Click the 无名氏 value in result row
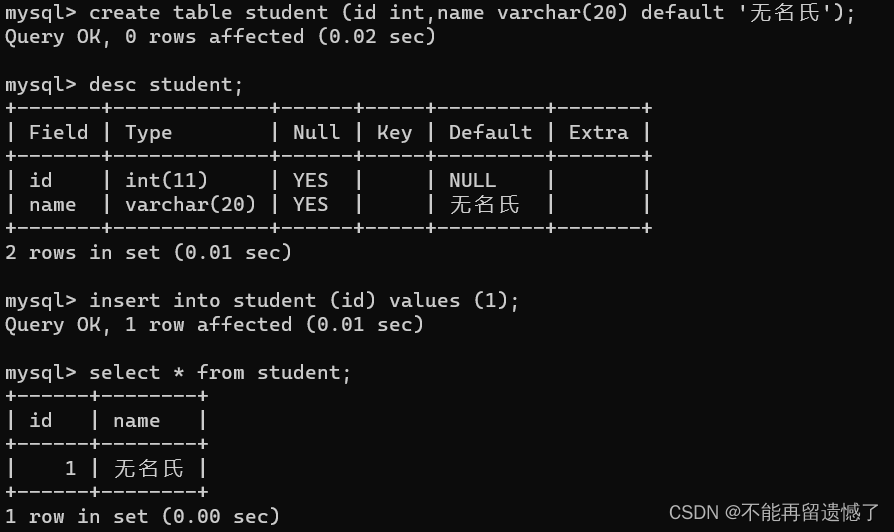 (148, 468)
